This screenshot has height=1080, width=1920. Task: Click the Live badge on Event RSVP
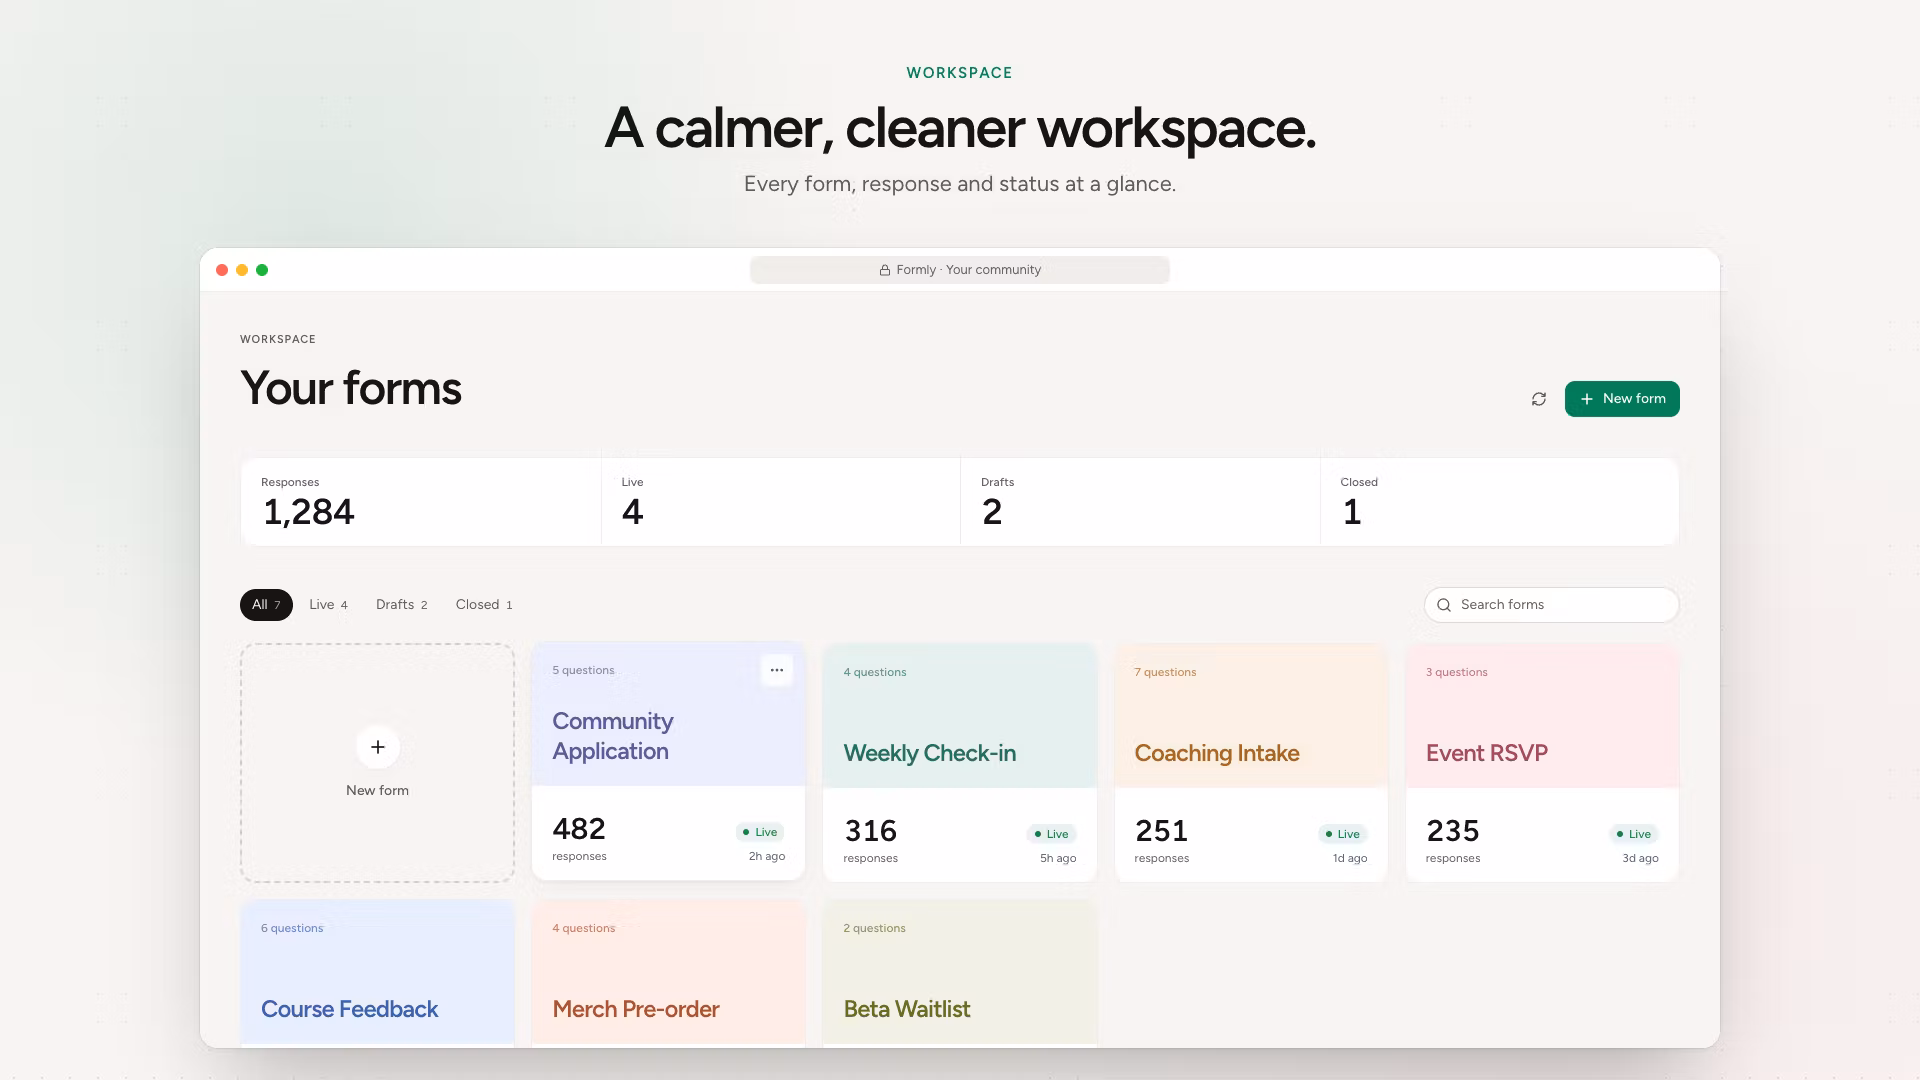click(1634, 834)
